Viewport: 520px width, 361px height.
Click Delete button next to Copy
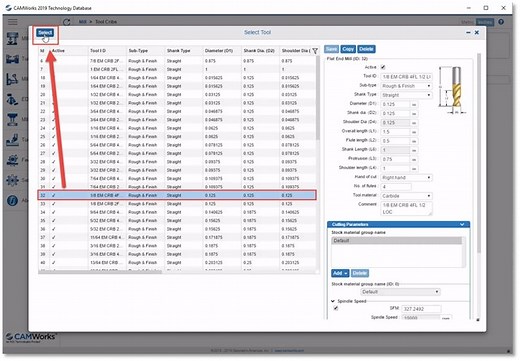(366, 49)
